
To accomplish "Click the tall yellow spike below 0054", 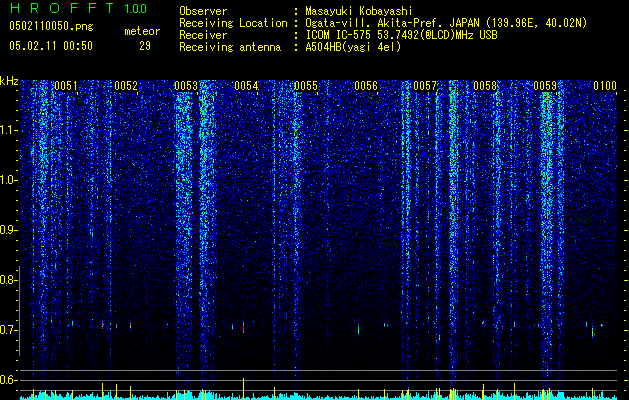I will (x=243, y=388).
